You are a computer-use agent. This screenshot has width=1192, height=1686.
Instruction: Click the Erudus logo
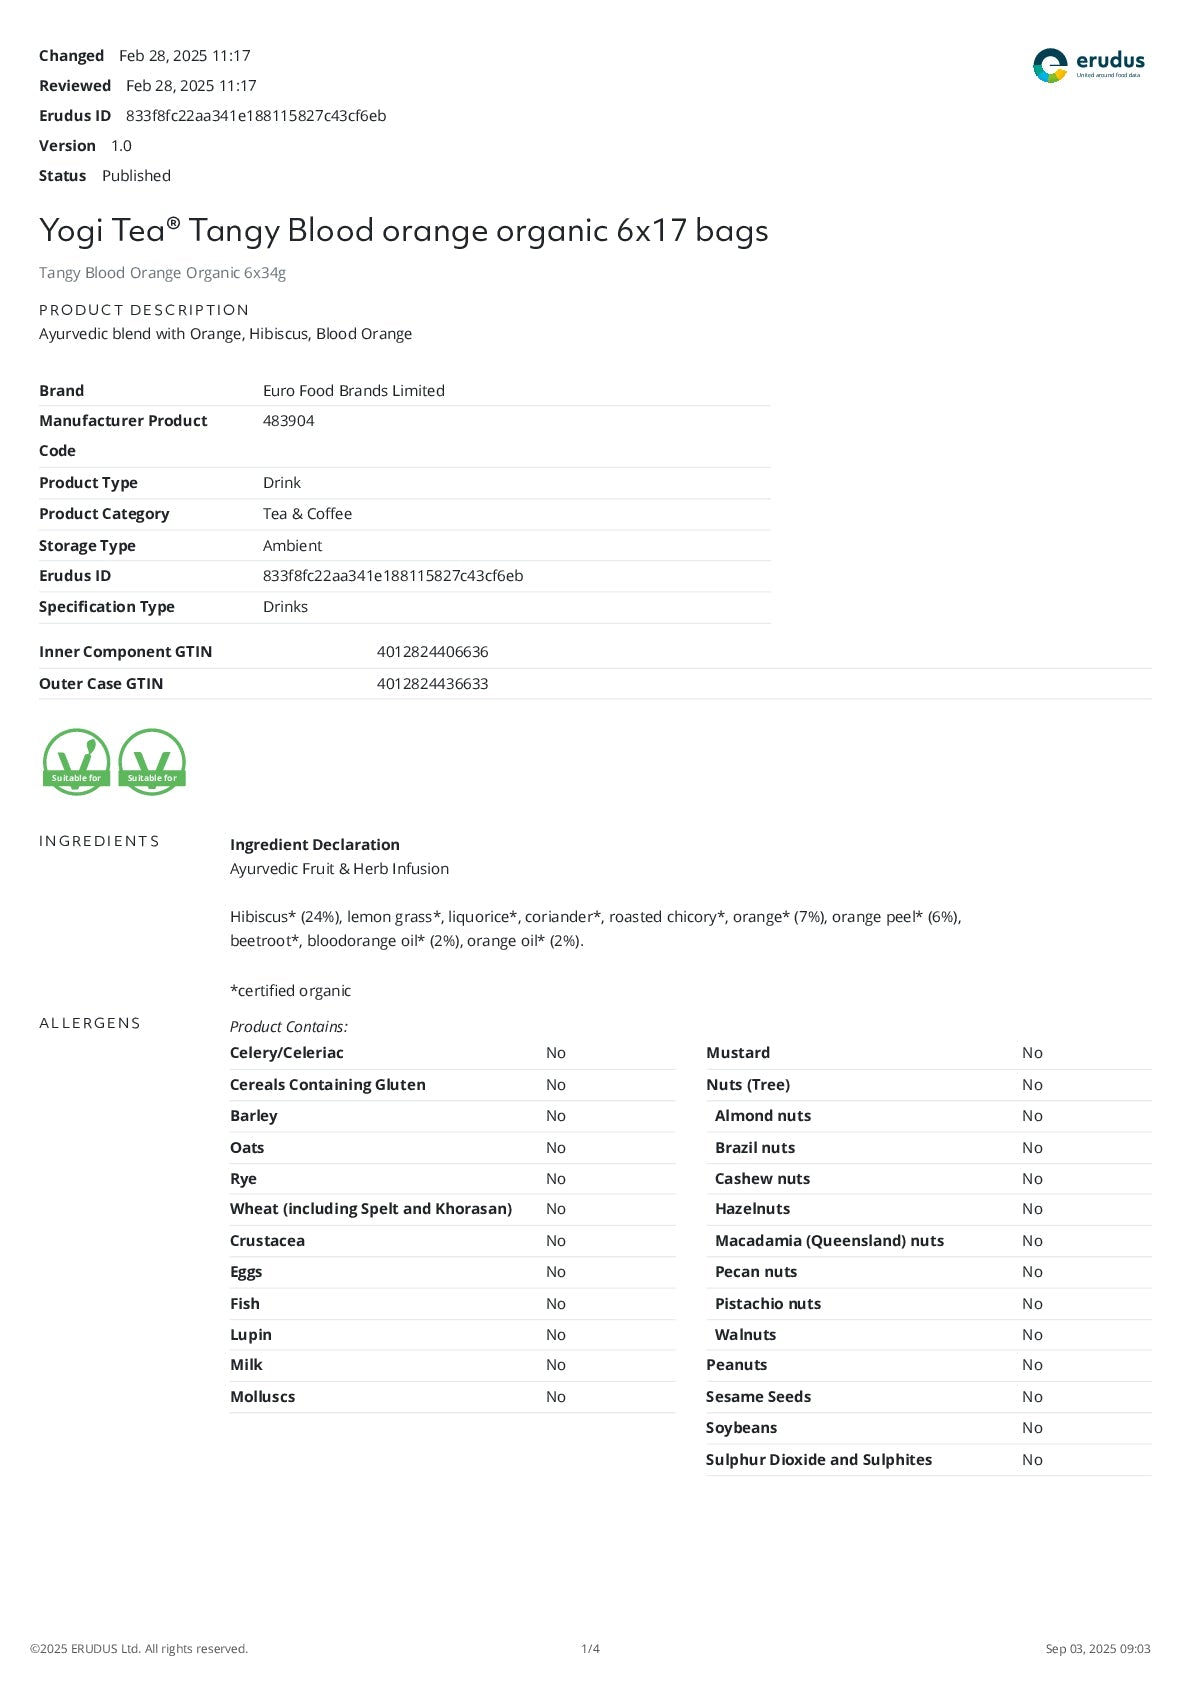pos(1088,65)
